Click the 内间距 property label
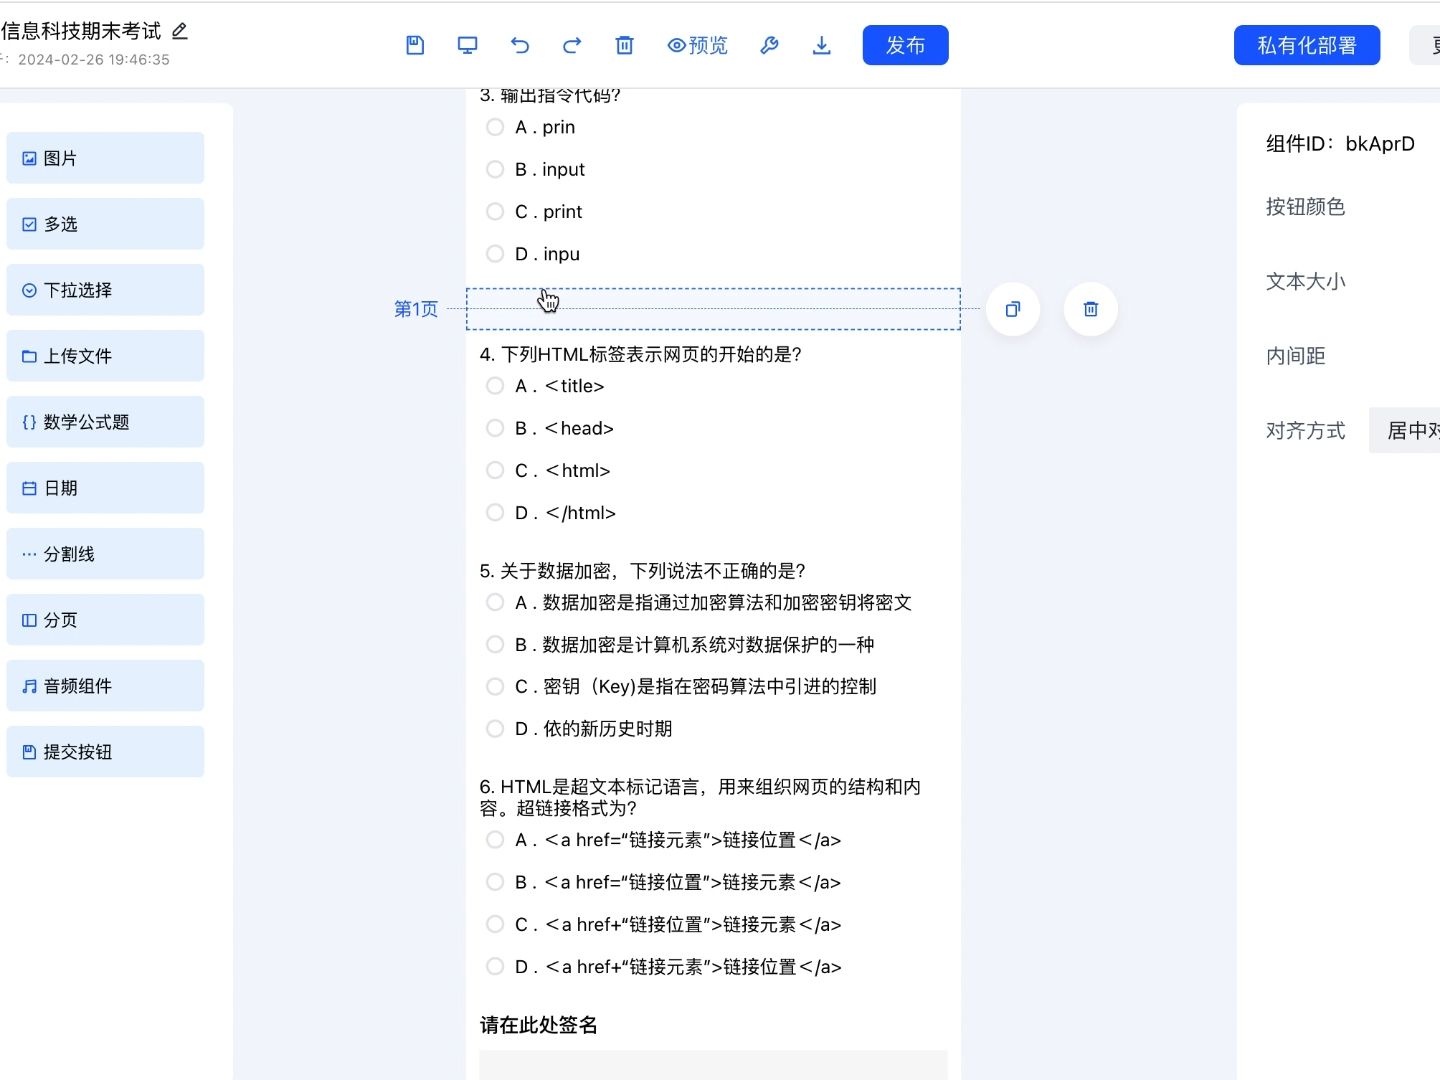This screenshot has height=1080, width=1440. pos(1295,356)
